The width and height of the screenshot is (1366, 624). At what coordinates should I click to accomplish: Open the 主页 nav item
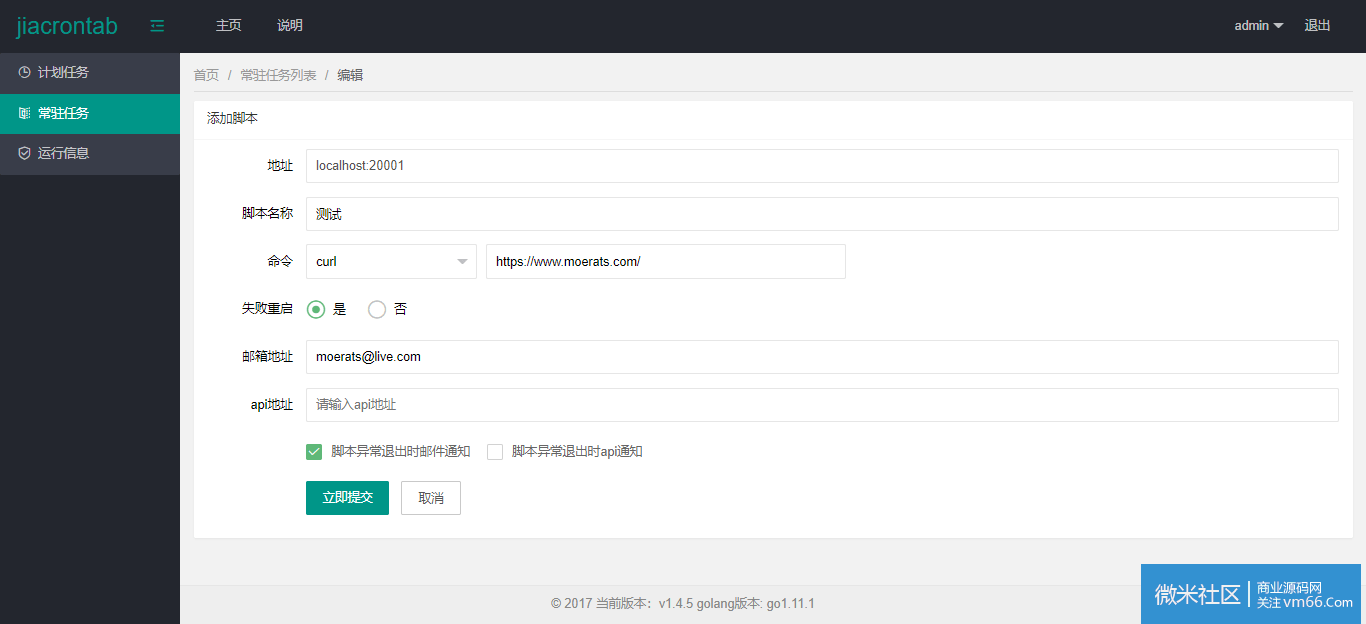pyautogui.click(x=229, y=26)
